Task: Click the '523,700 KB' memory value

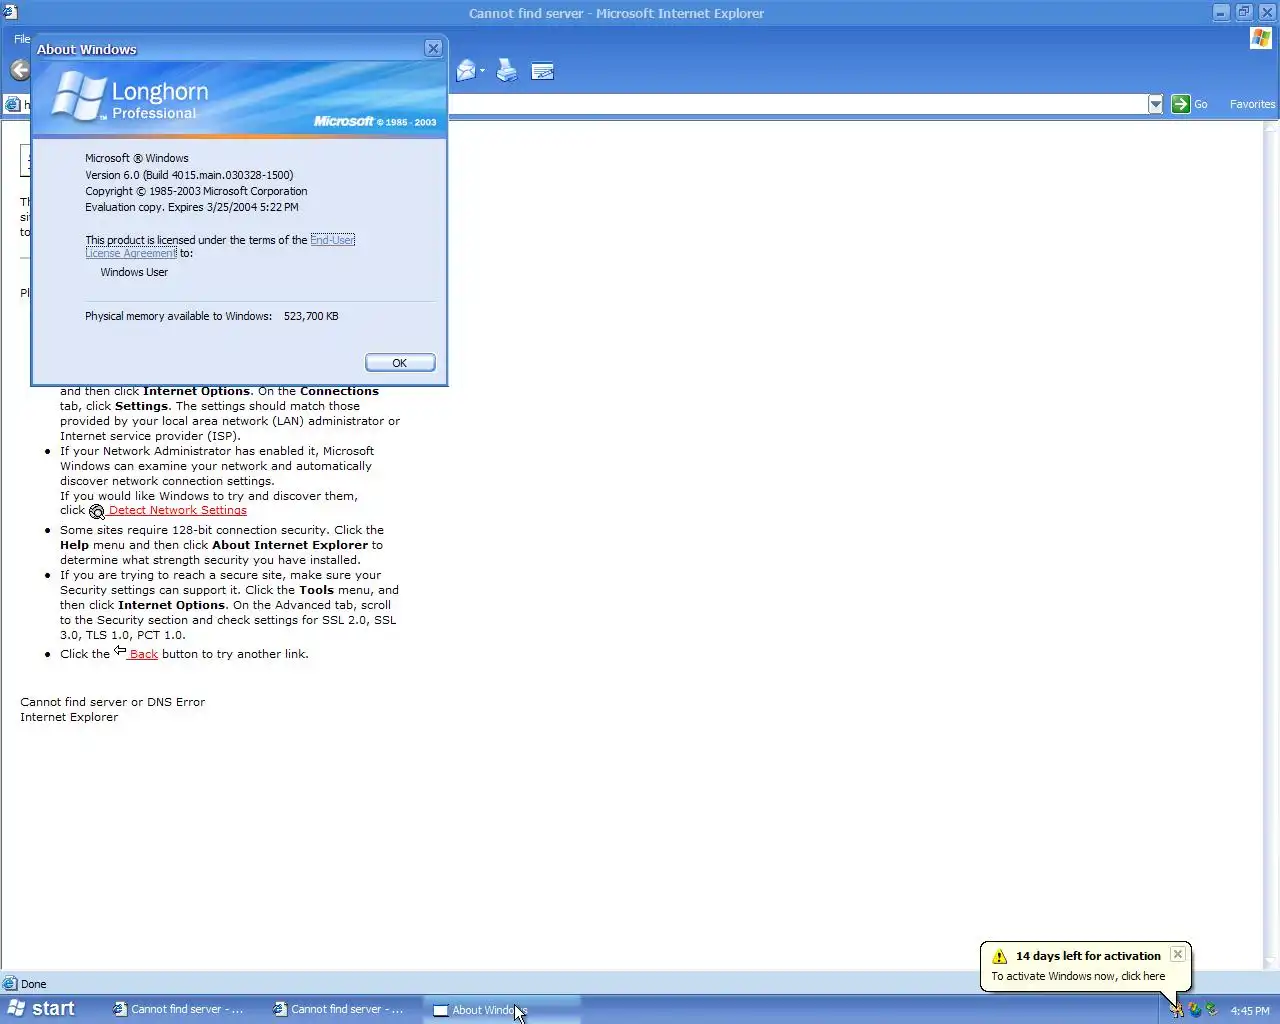Action: 311,316
